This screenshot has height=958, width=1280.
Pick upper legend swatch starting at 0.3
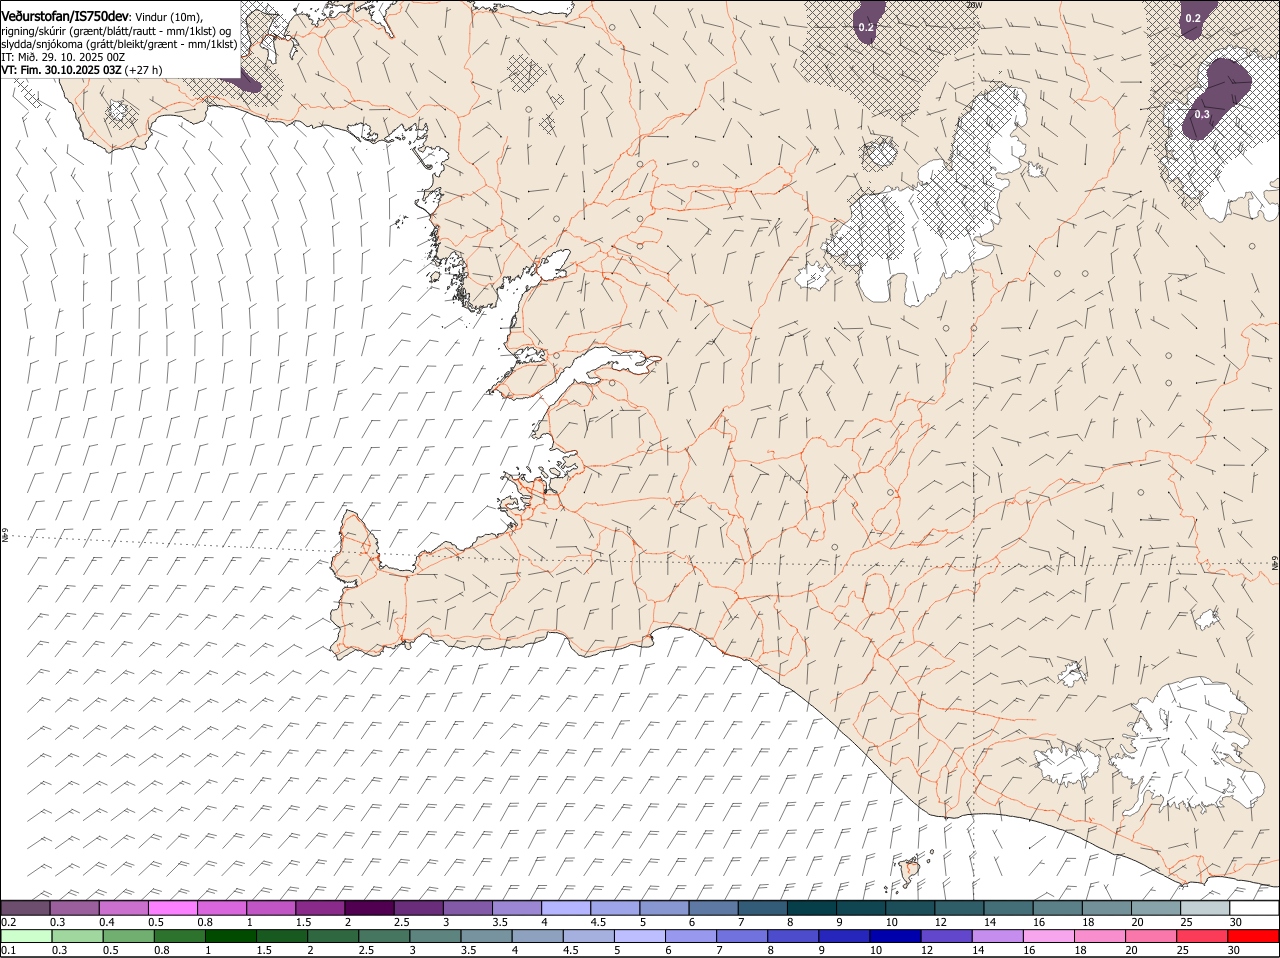click(x=74, y=908)
